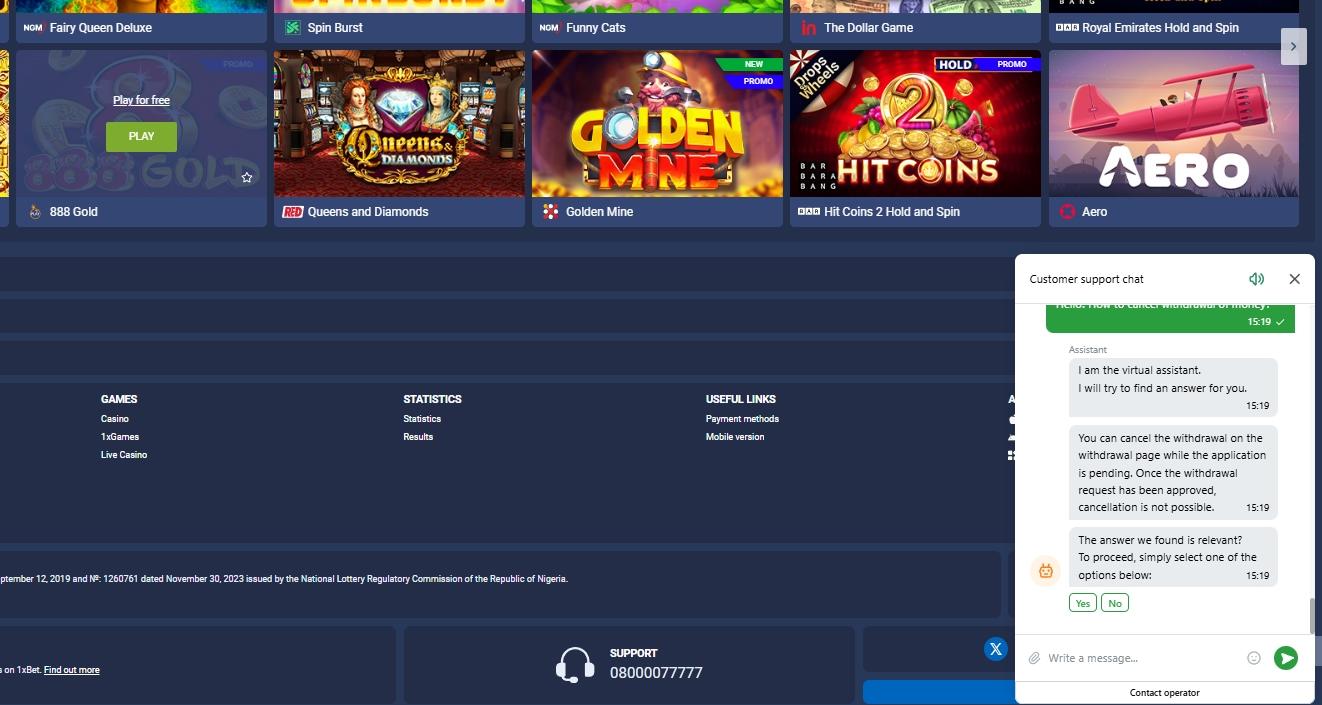The width and height of the screenshot is (1322, 705).
Task: Click the Hit Coins 2 provider icon
Action: [808, 212]
